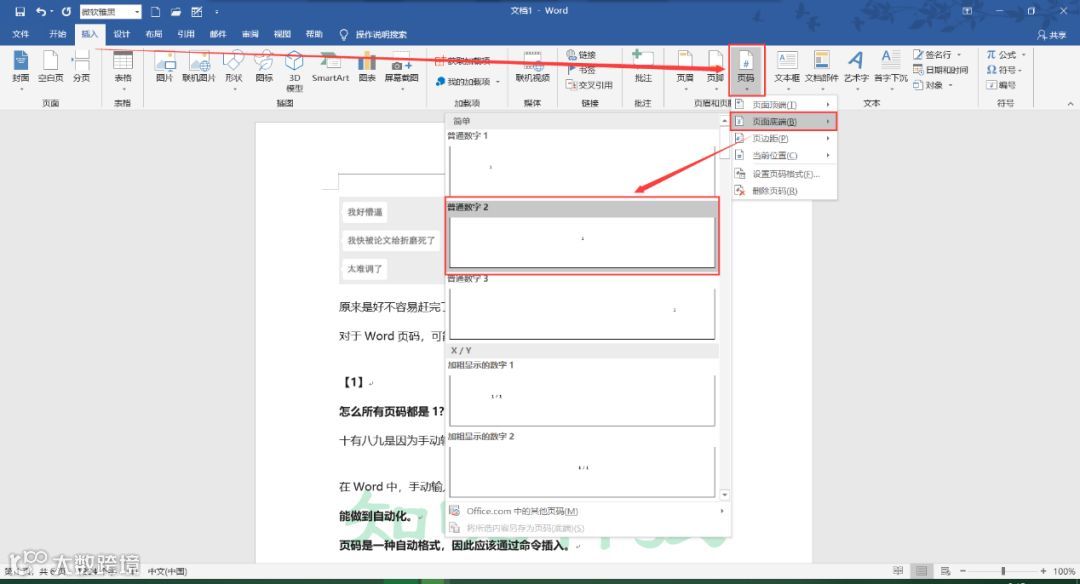
Task: Click the Online Pictures (联机图片) icon
Action: (x=198, y=67)
